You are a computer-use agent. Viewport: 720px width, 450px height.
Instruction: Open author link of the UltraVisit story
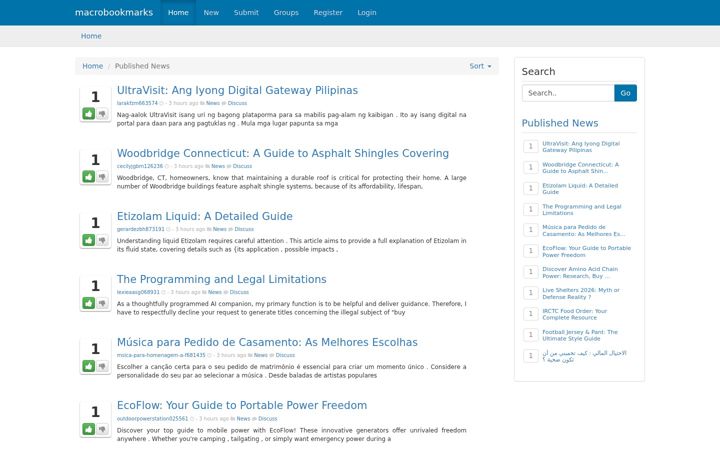(137, 103)
